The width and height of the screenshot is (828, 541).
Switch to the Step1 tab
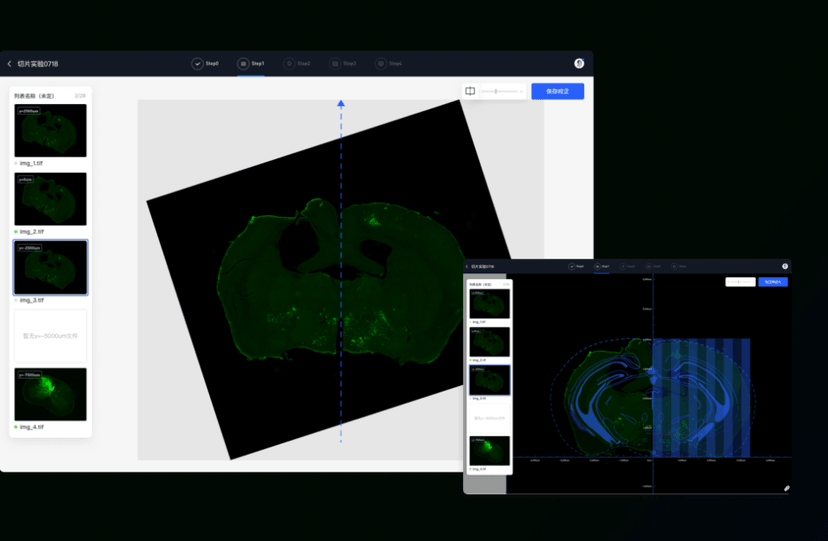[251, 64]
